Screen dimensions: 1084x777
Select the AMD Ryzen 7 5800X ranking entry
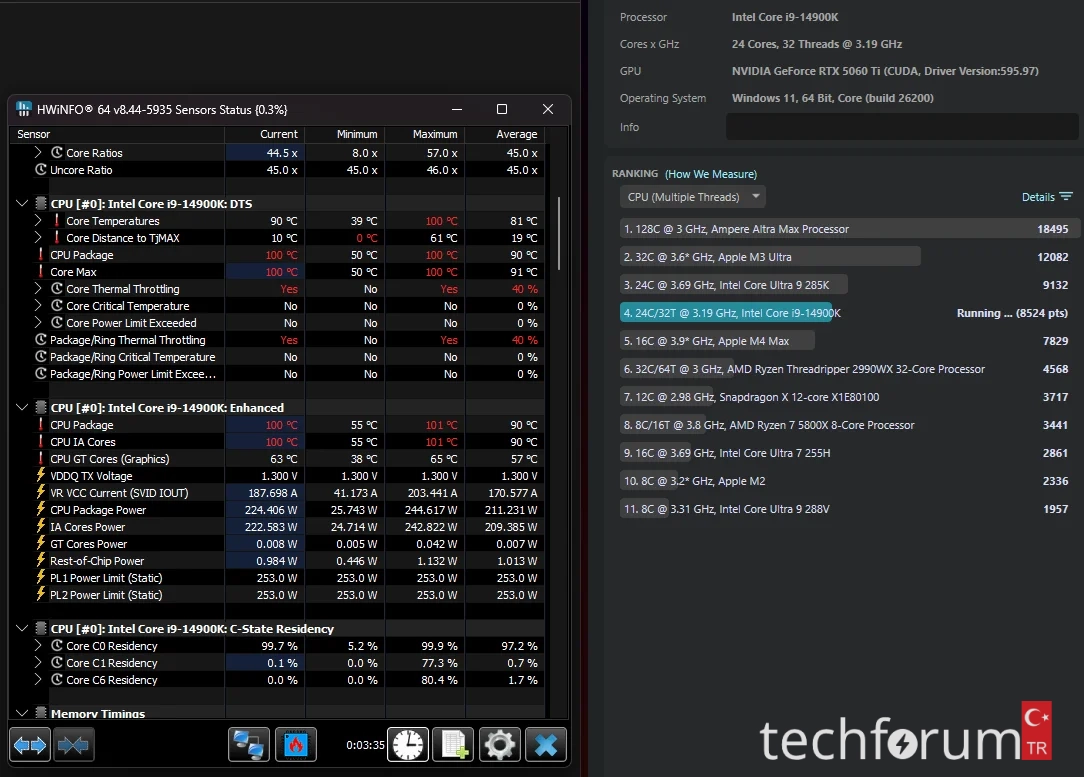pyautogui.click(x=848, y=425)
